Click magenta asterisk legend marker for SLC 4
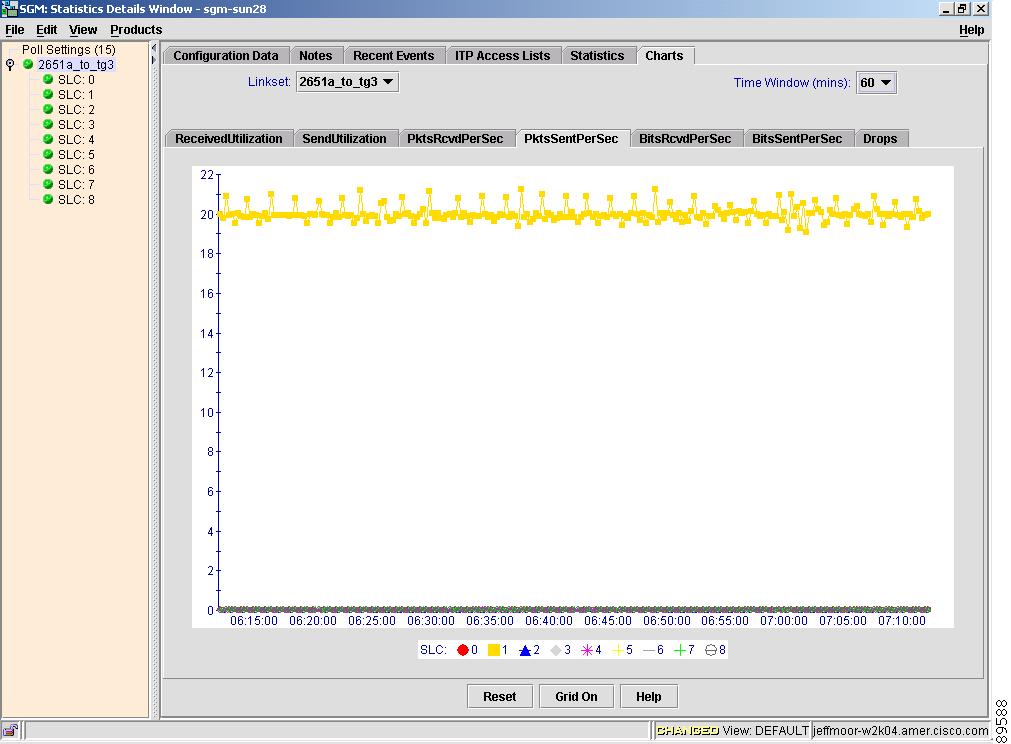Image resolution: width=1011 pixels, height=744 pixels. [588, 650]
